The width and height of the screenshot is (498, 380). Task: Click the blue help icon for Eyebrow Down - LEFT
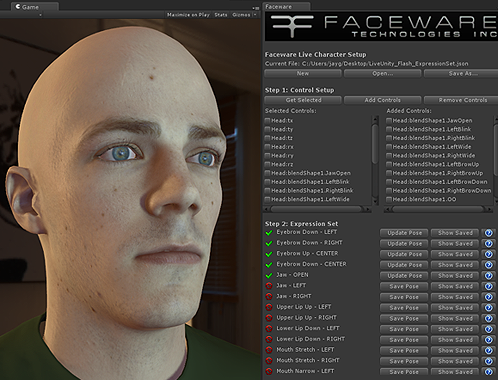[x=488, y=233]
